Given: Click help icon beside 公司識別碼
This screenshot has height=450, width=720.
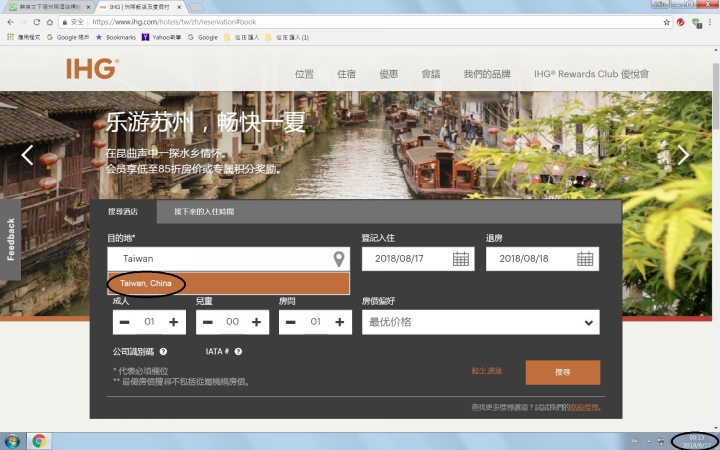Looking at the screenshot, I should (163, 352).
